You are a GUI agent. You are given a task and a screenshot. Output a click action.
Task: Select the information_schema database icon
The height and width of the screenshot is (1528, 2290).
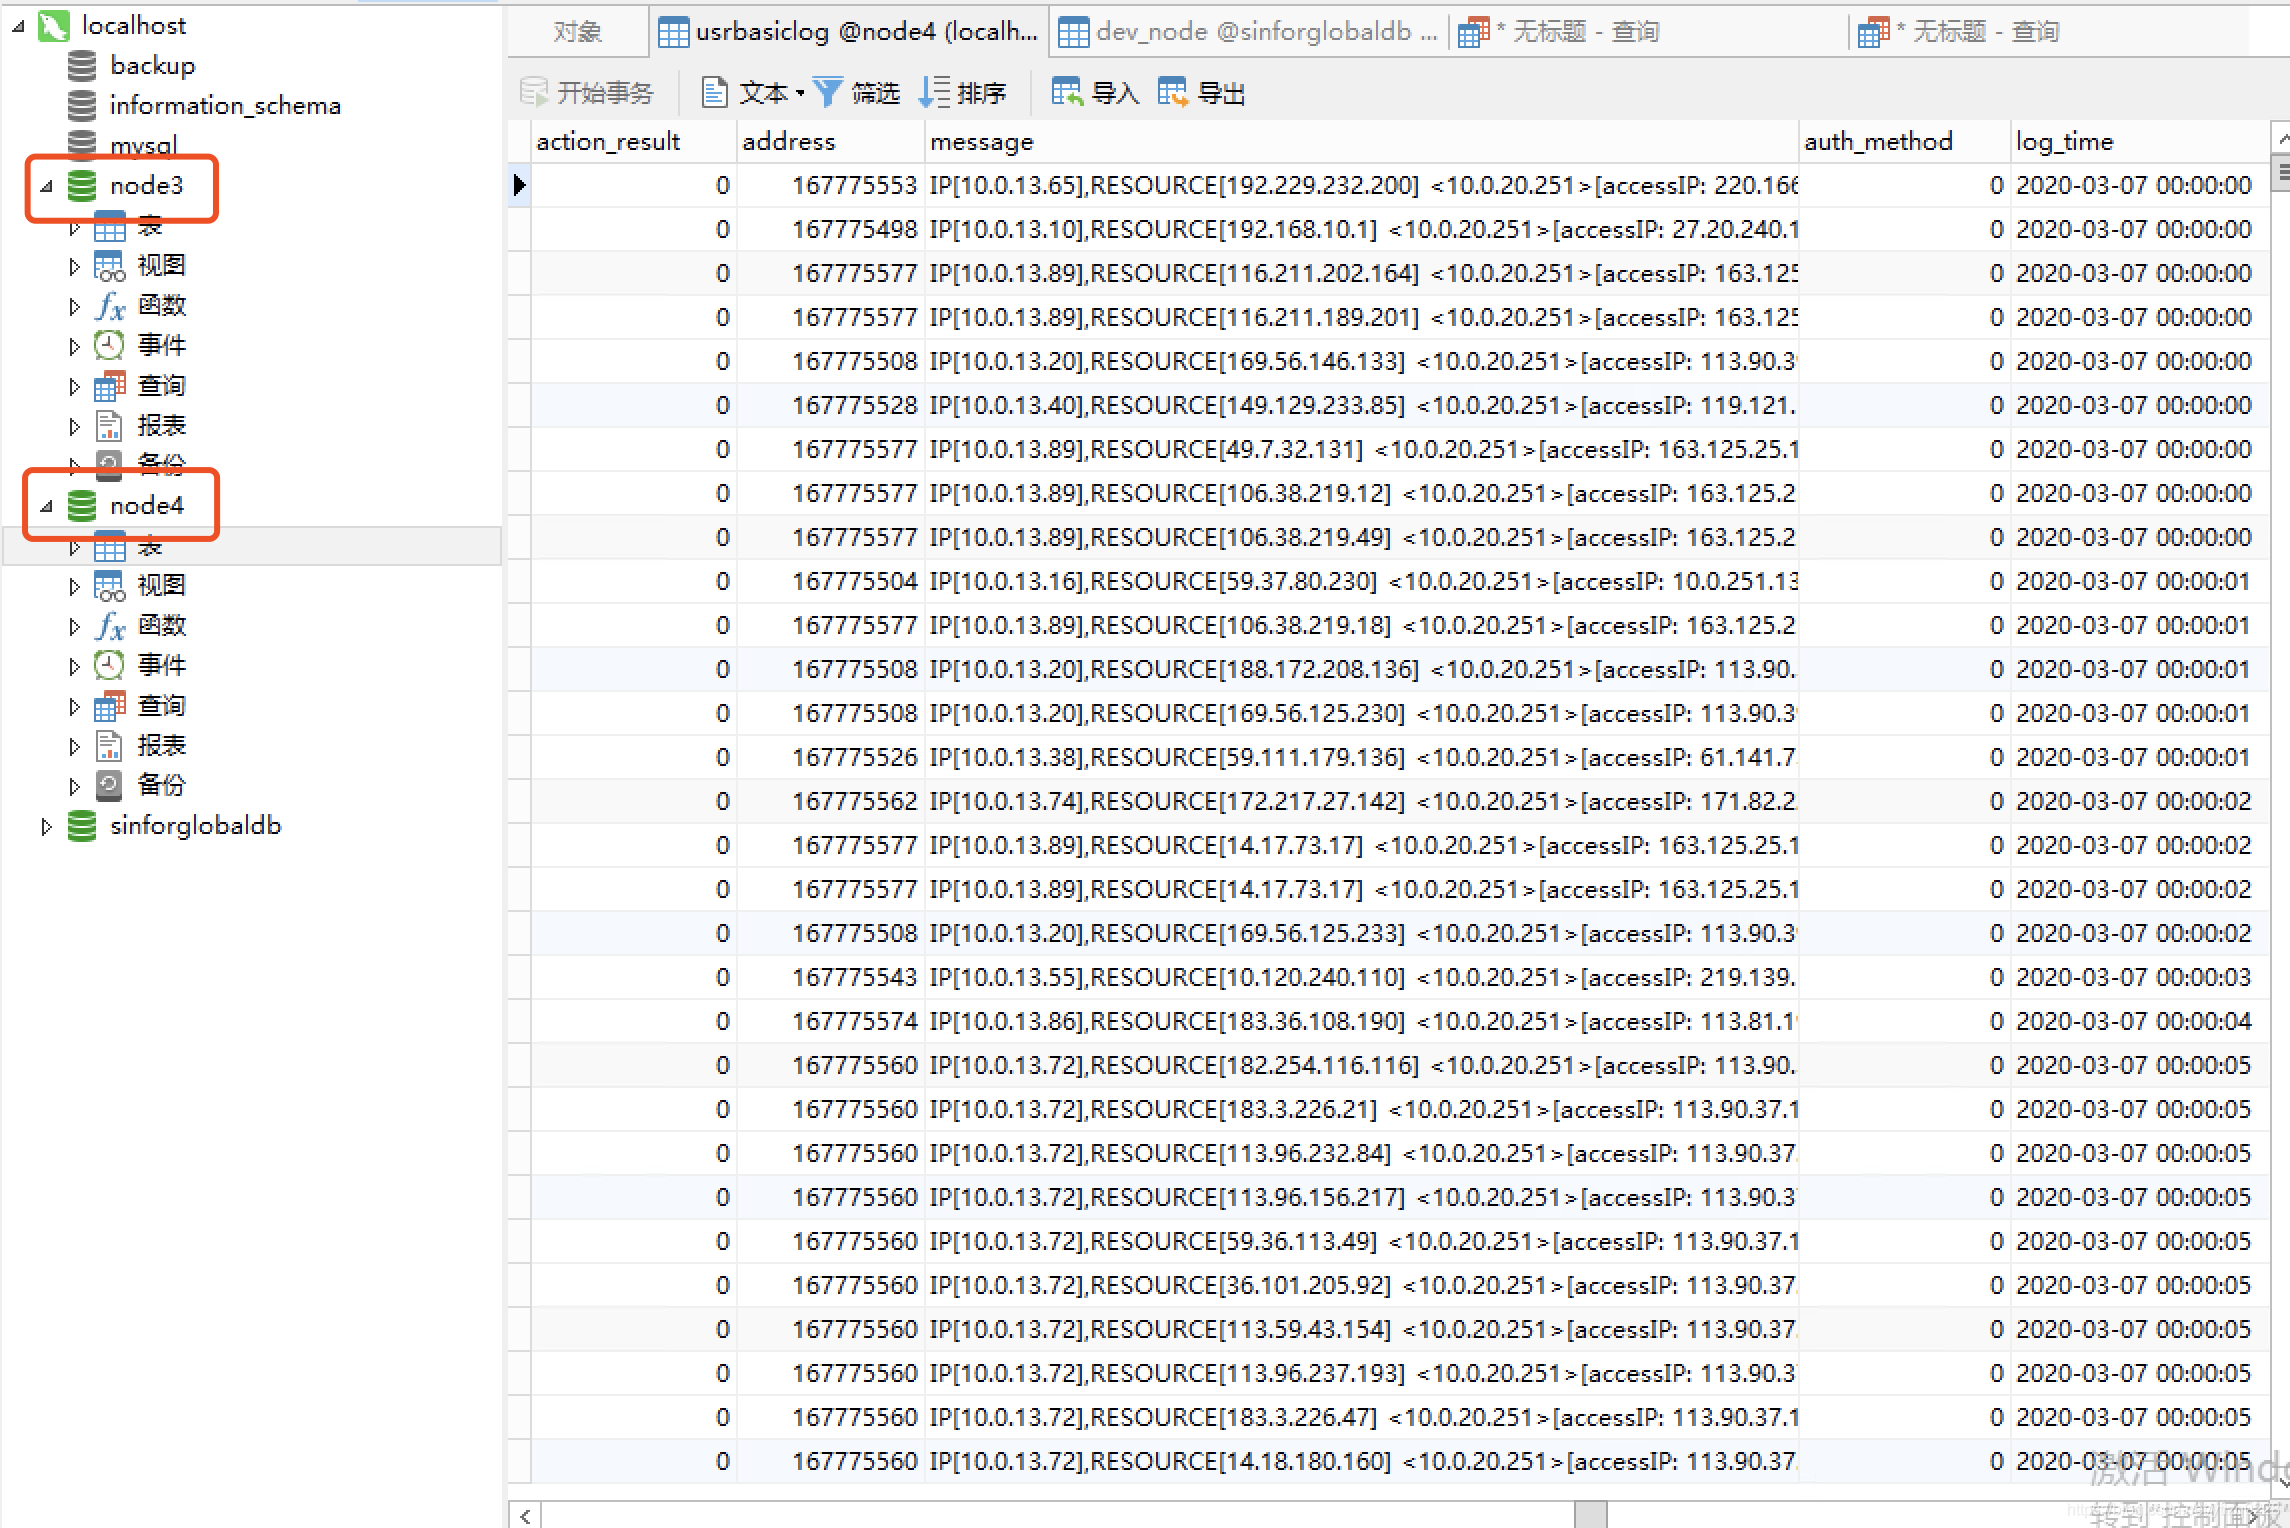[82, 105]
